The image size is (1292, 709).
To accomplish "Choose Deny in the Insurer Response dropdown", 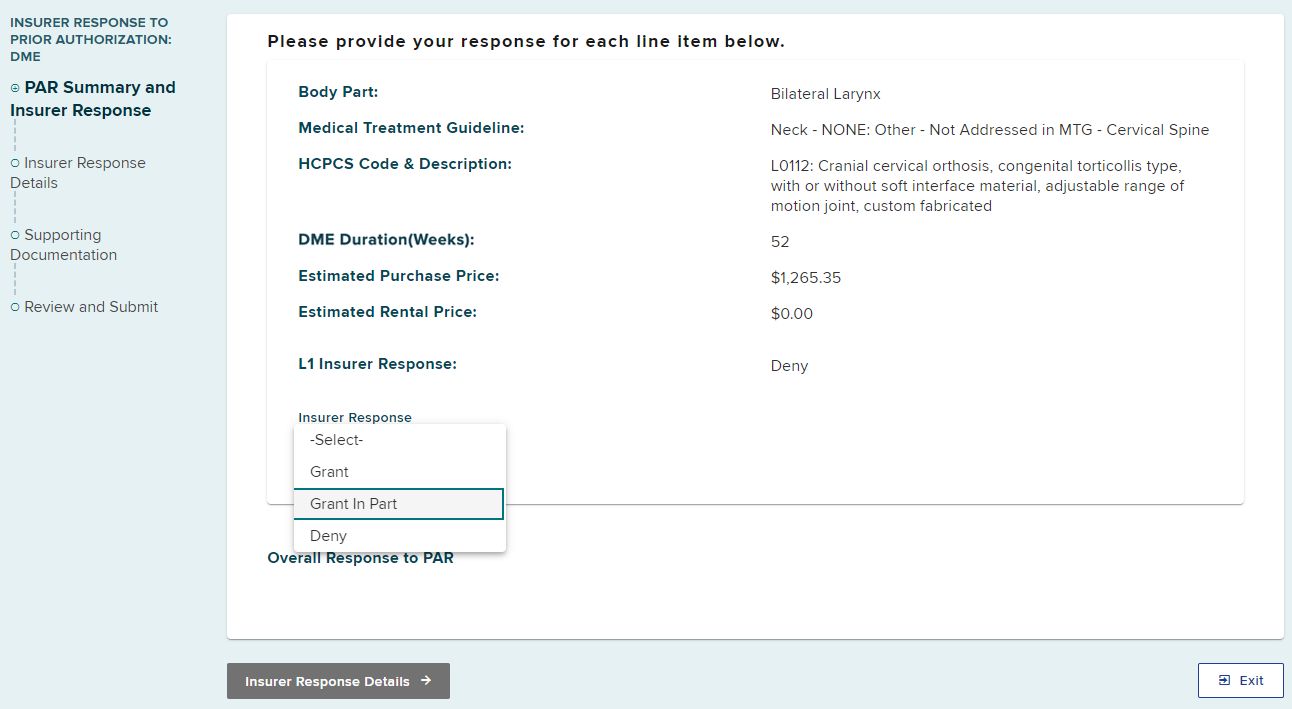I will point(328,536).
